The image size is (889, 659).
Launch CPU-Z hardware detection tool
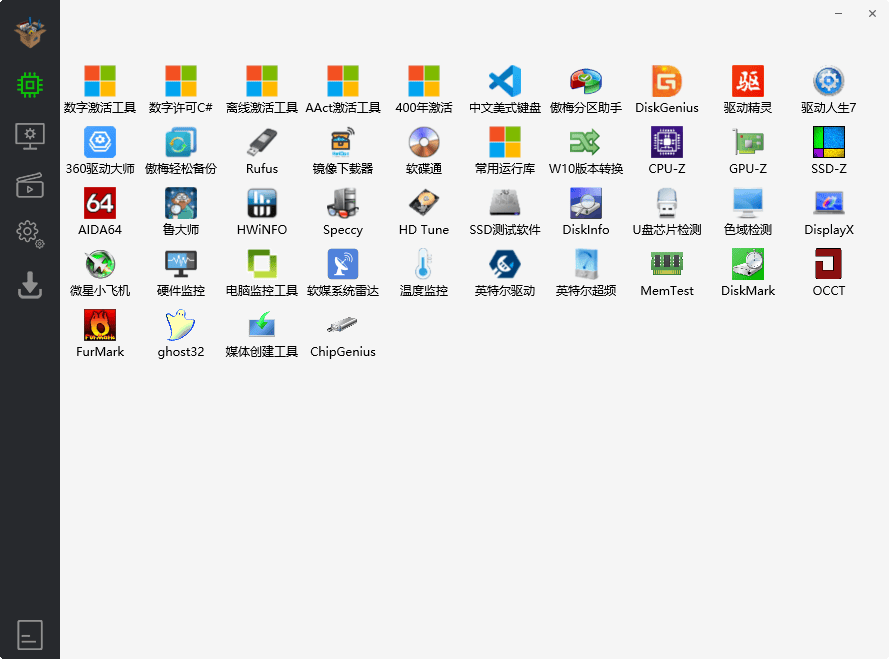tap(666, 150)
